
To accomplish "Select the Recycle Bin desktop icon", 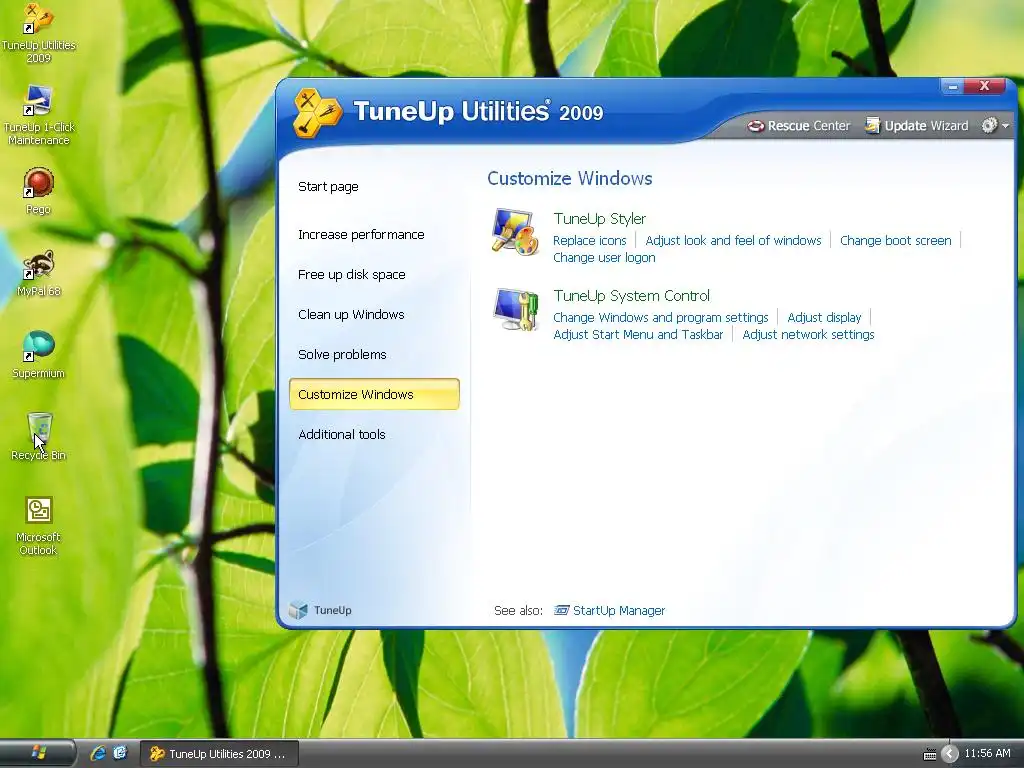I will (x=39, y=436).
